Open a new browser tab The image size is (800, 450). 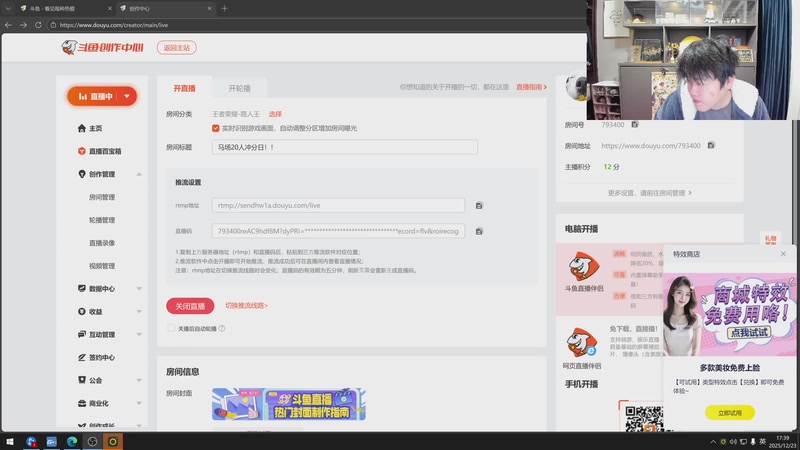point(224,9)
